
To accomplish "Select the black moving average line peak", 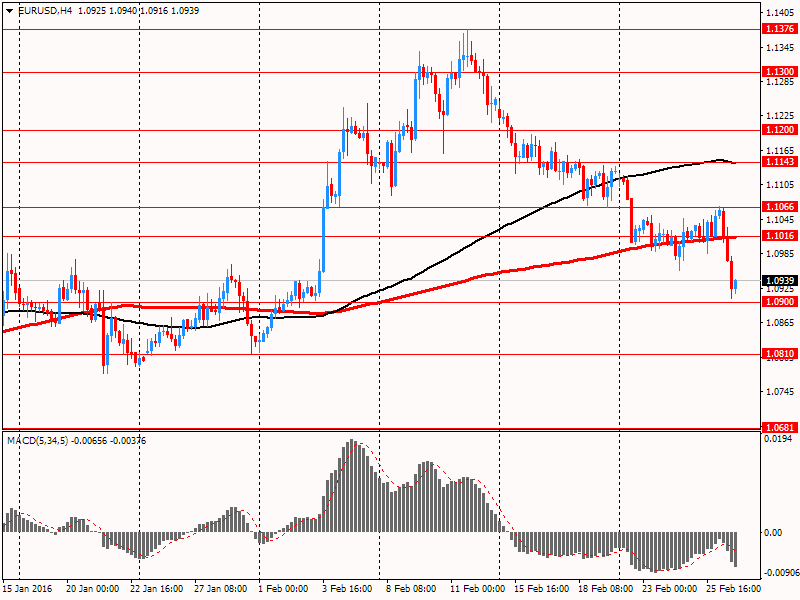I will [716, 159].
